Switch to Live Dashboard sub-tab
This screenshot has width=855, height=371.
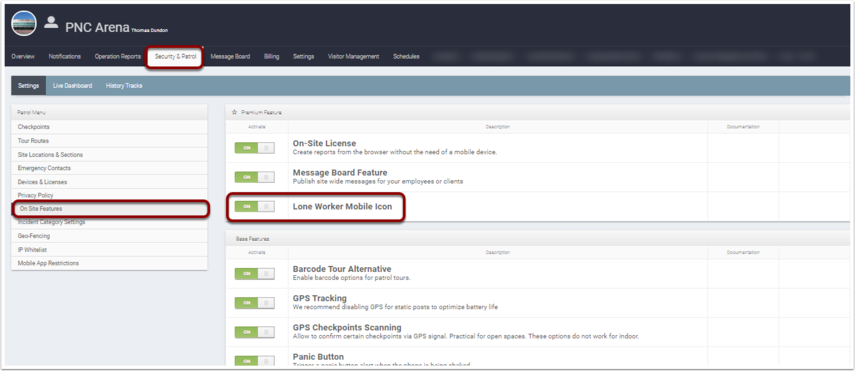[x=73, y=86]
